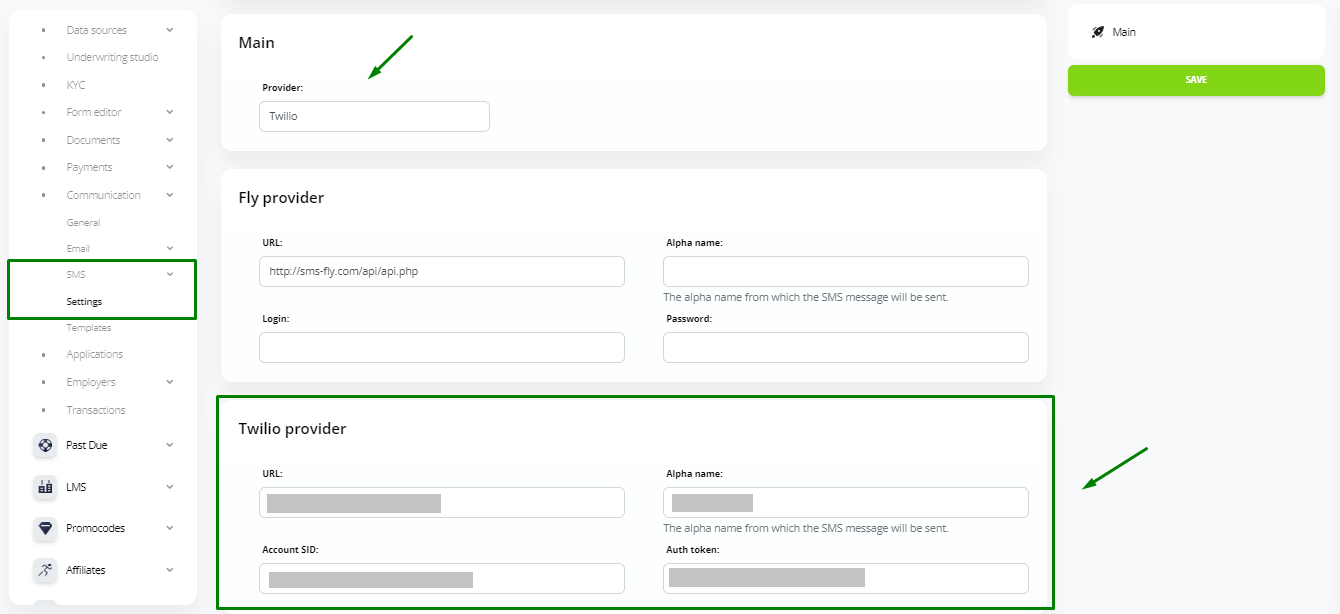This screenshot has height=614, width=1340.
Task: Open Form editor in the sidebar
Action: 94,112
